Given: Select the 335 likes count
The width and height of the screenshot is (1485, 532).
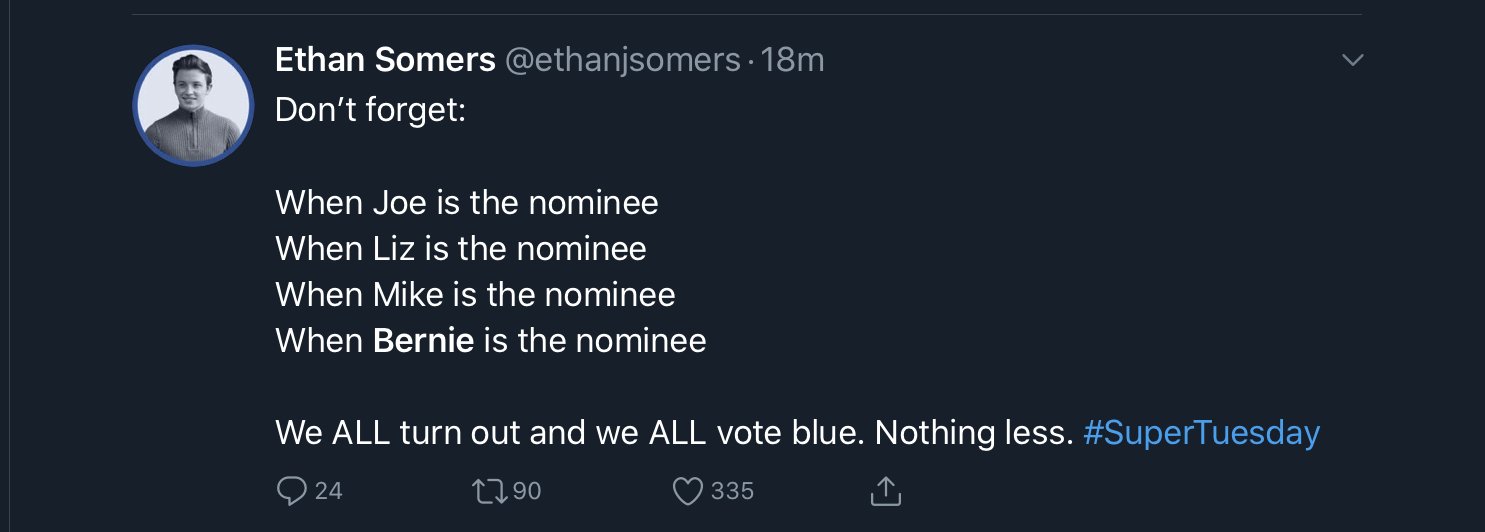Looking at the screenshot, I should (x=732, y=491).
